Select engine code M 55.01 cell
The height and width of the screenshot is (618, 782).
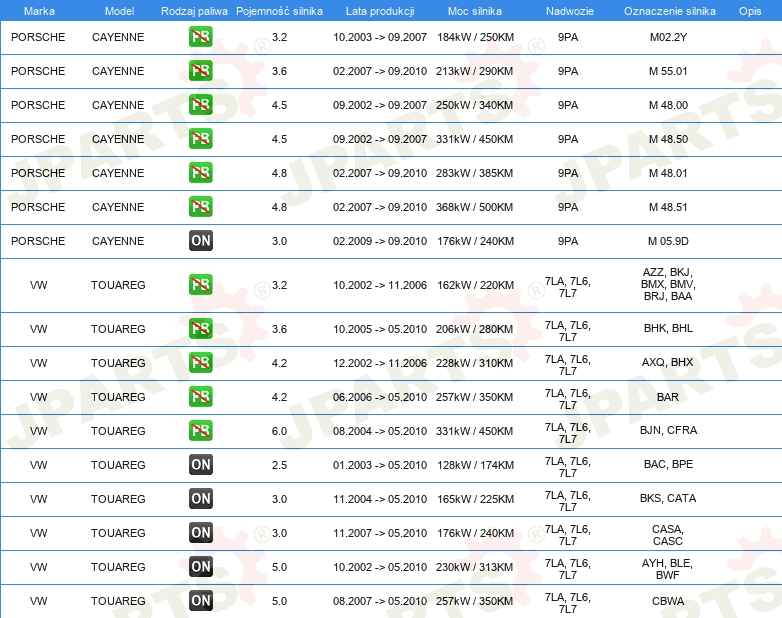(668, 71)
